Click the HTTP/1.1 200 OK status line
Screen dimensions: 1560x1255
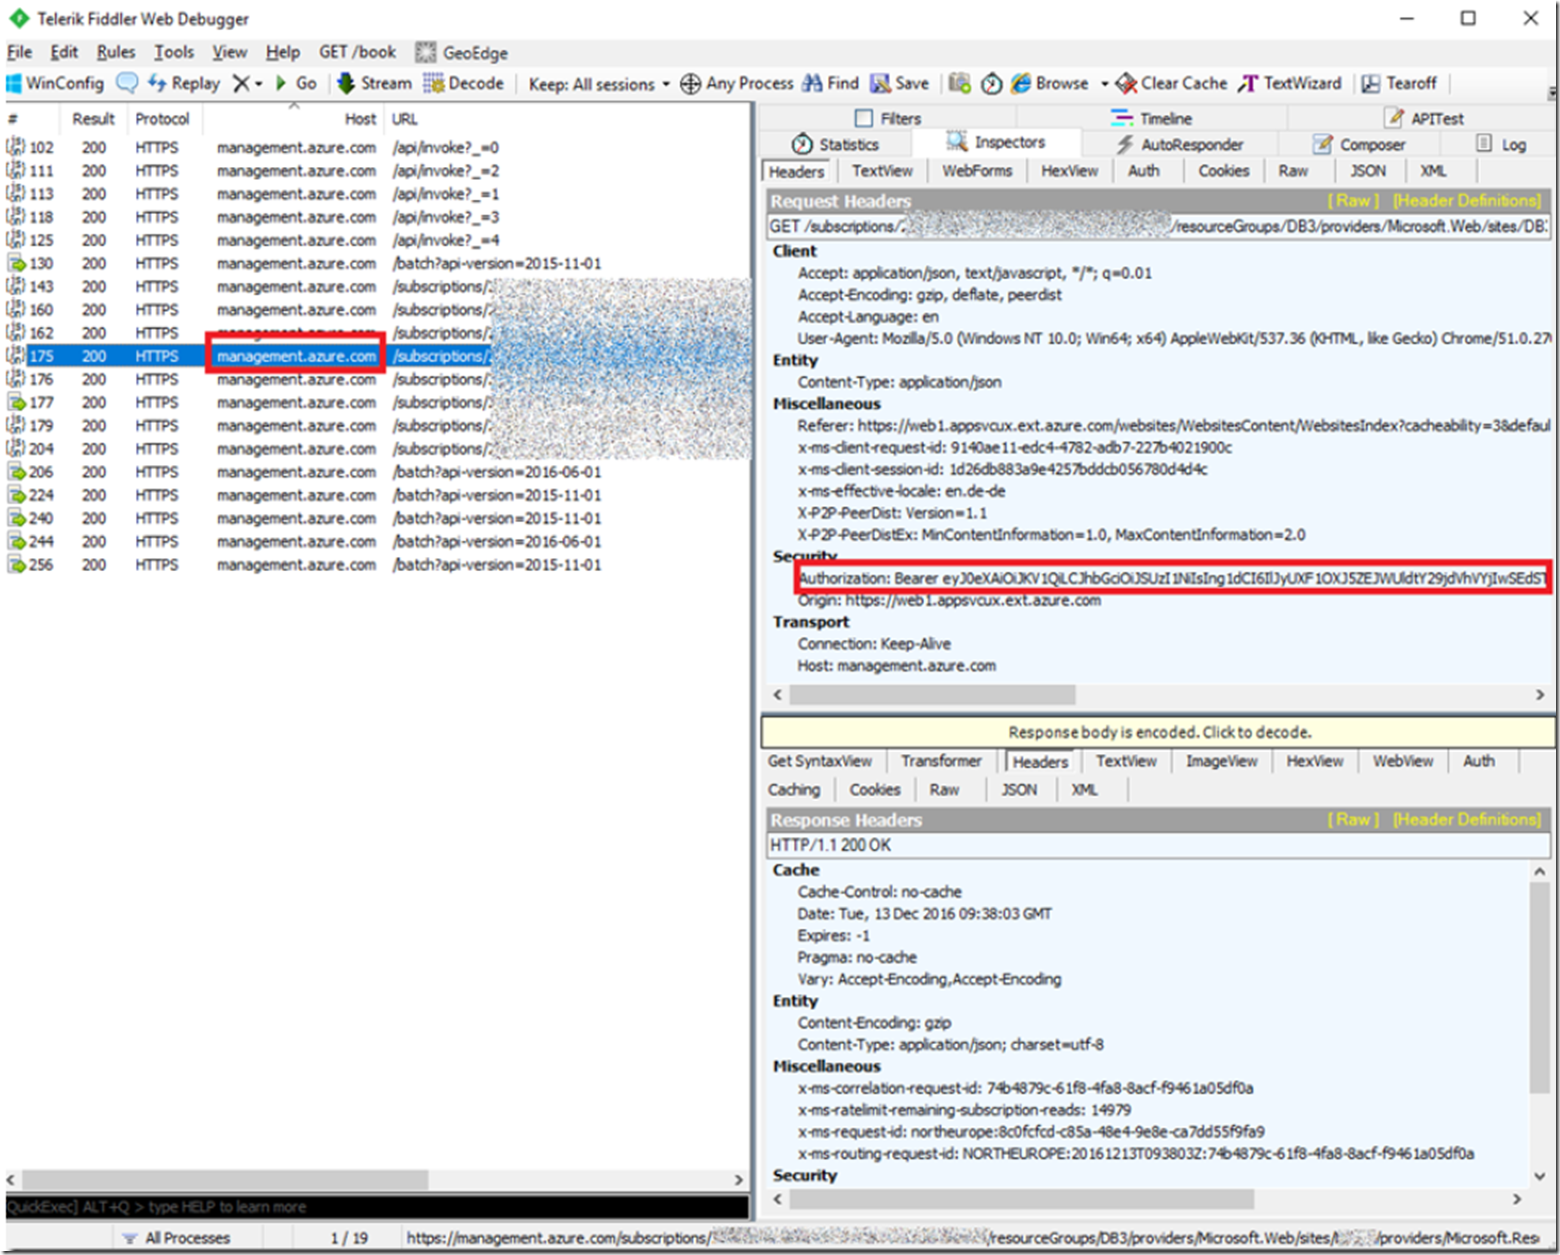pos(1158,845)
